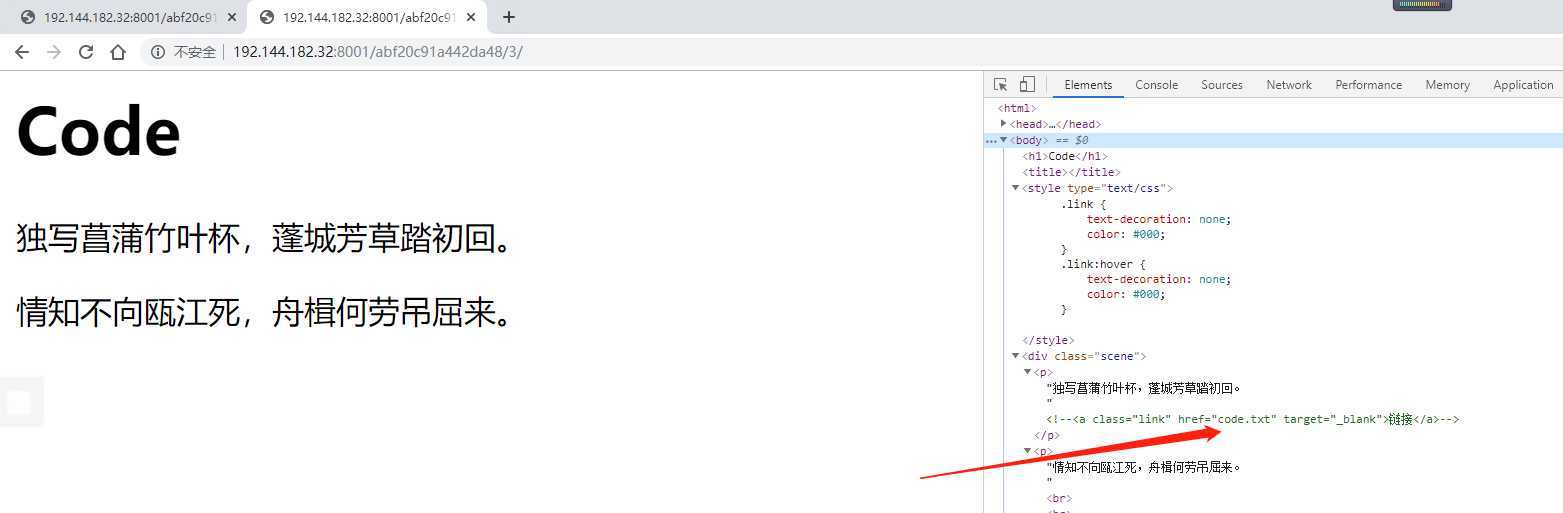
Task: Collapse the second p node
Action: 1027,451
